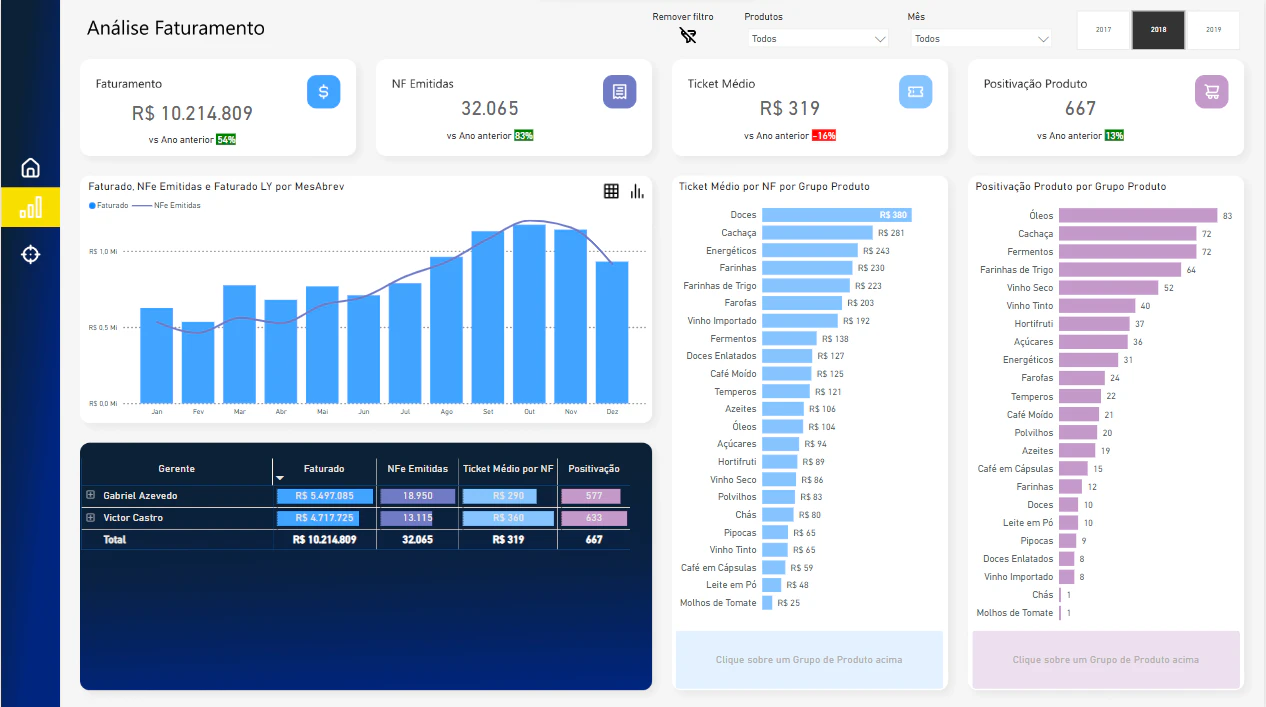The height and width of the screenshot is (707, 1266).
Task: Select the Doces bar in Ticket Médio chart
Action: 836,215
